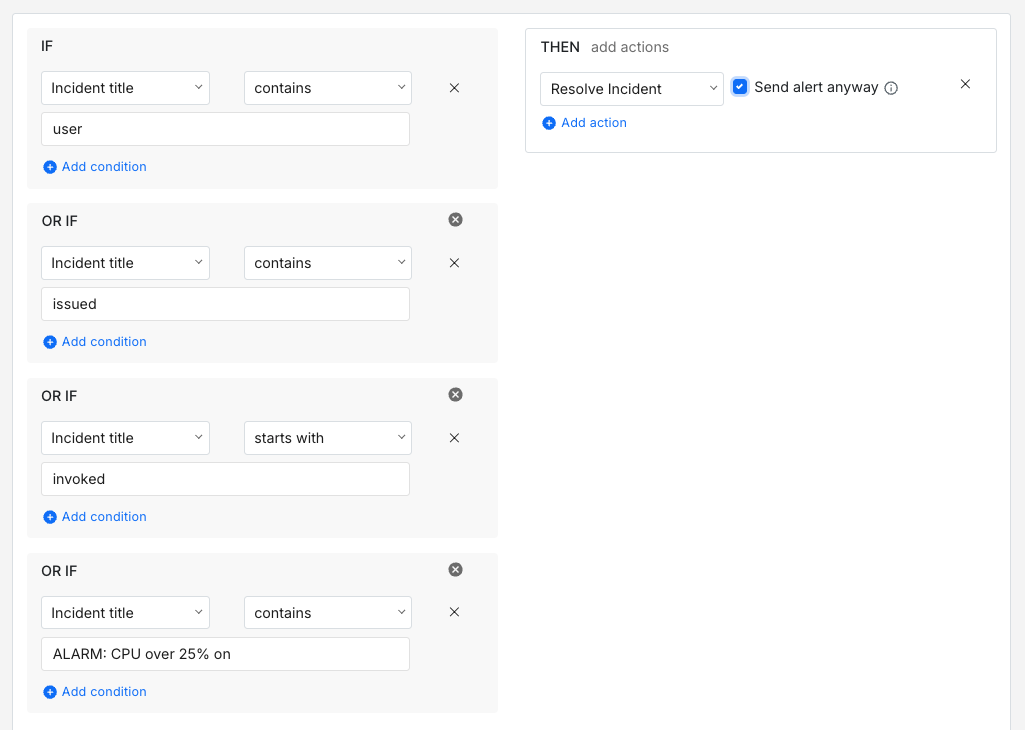Image resolution: width=1025 pixels, height=730 pixels.
Task: Remove the ALARM: CPU contains condition row
Action: (x=454, y=612)
